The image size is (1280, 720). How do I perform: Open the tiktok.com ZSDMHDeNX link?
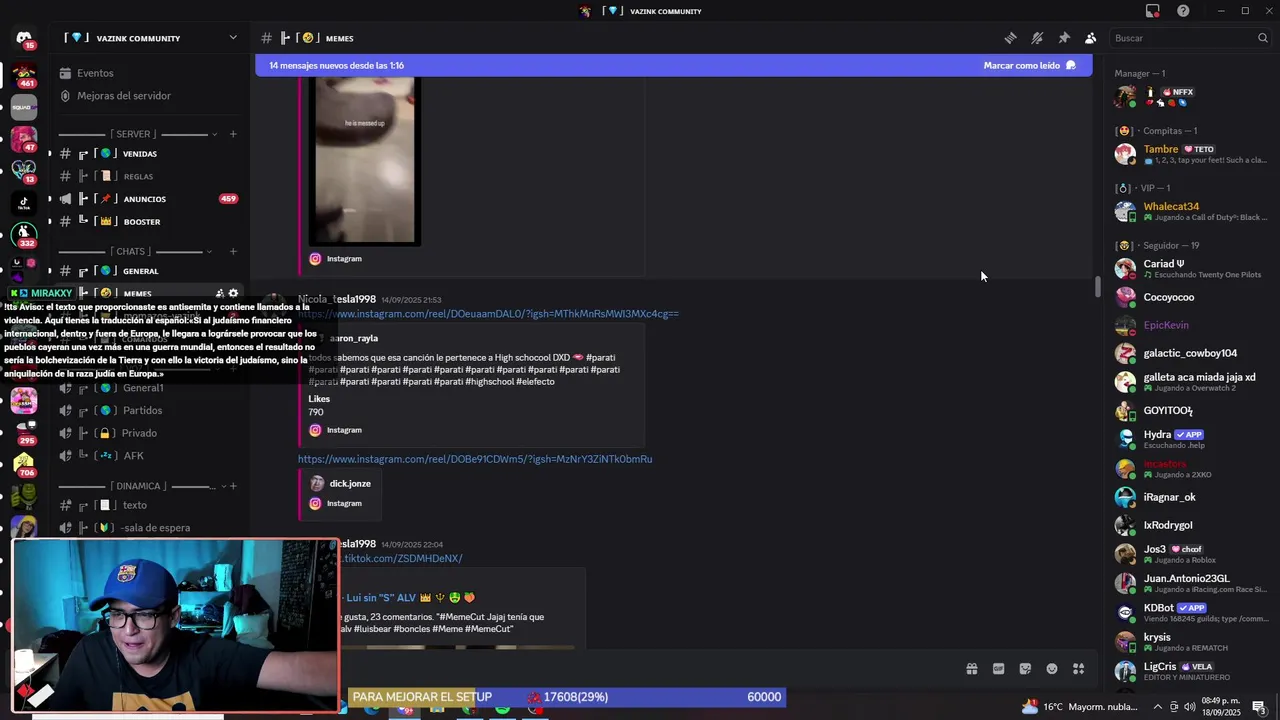402,559
